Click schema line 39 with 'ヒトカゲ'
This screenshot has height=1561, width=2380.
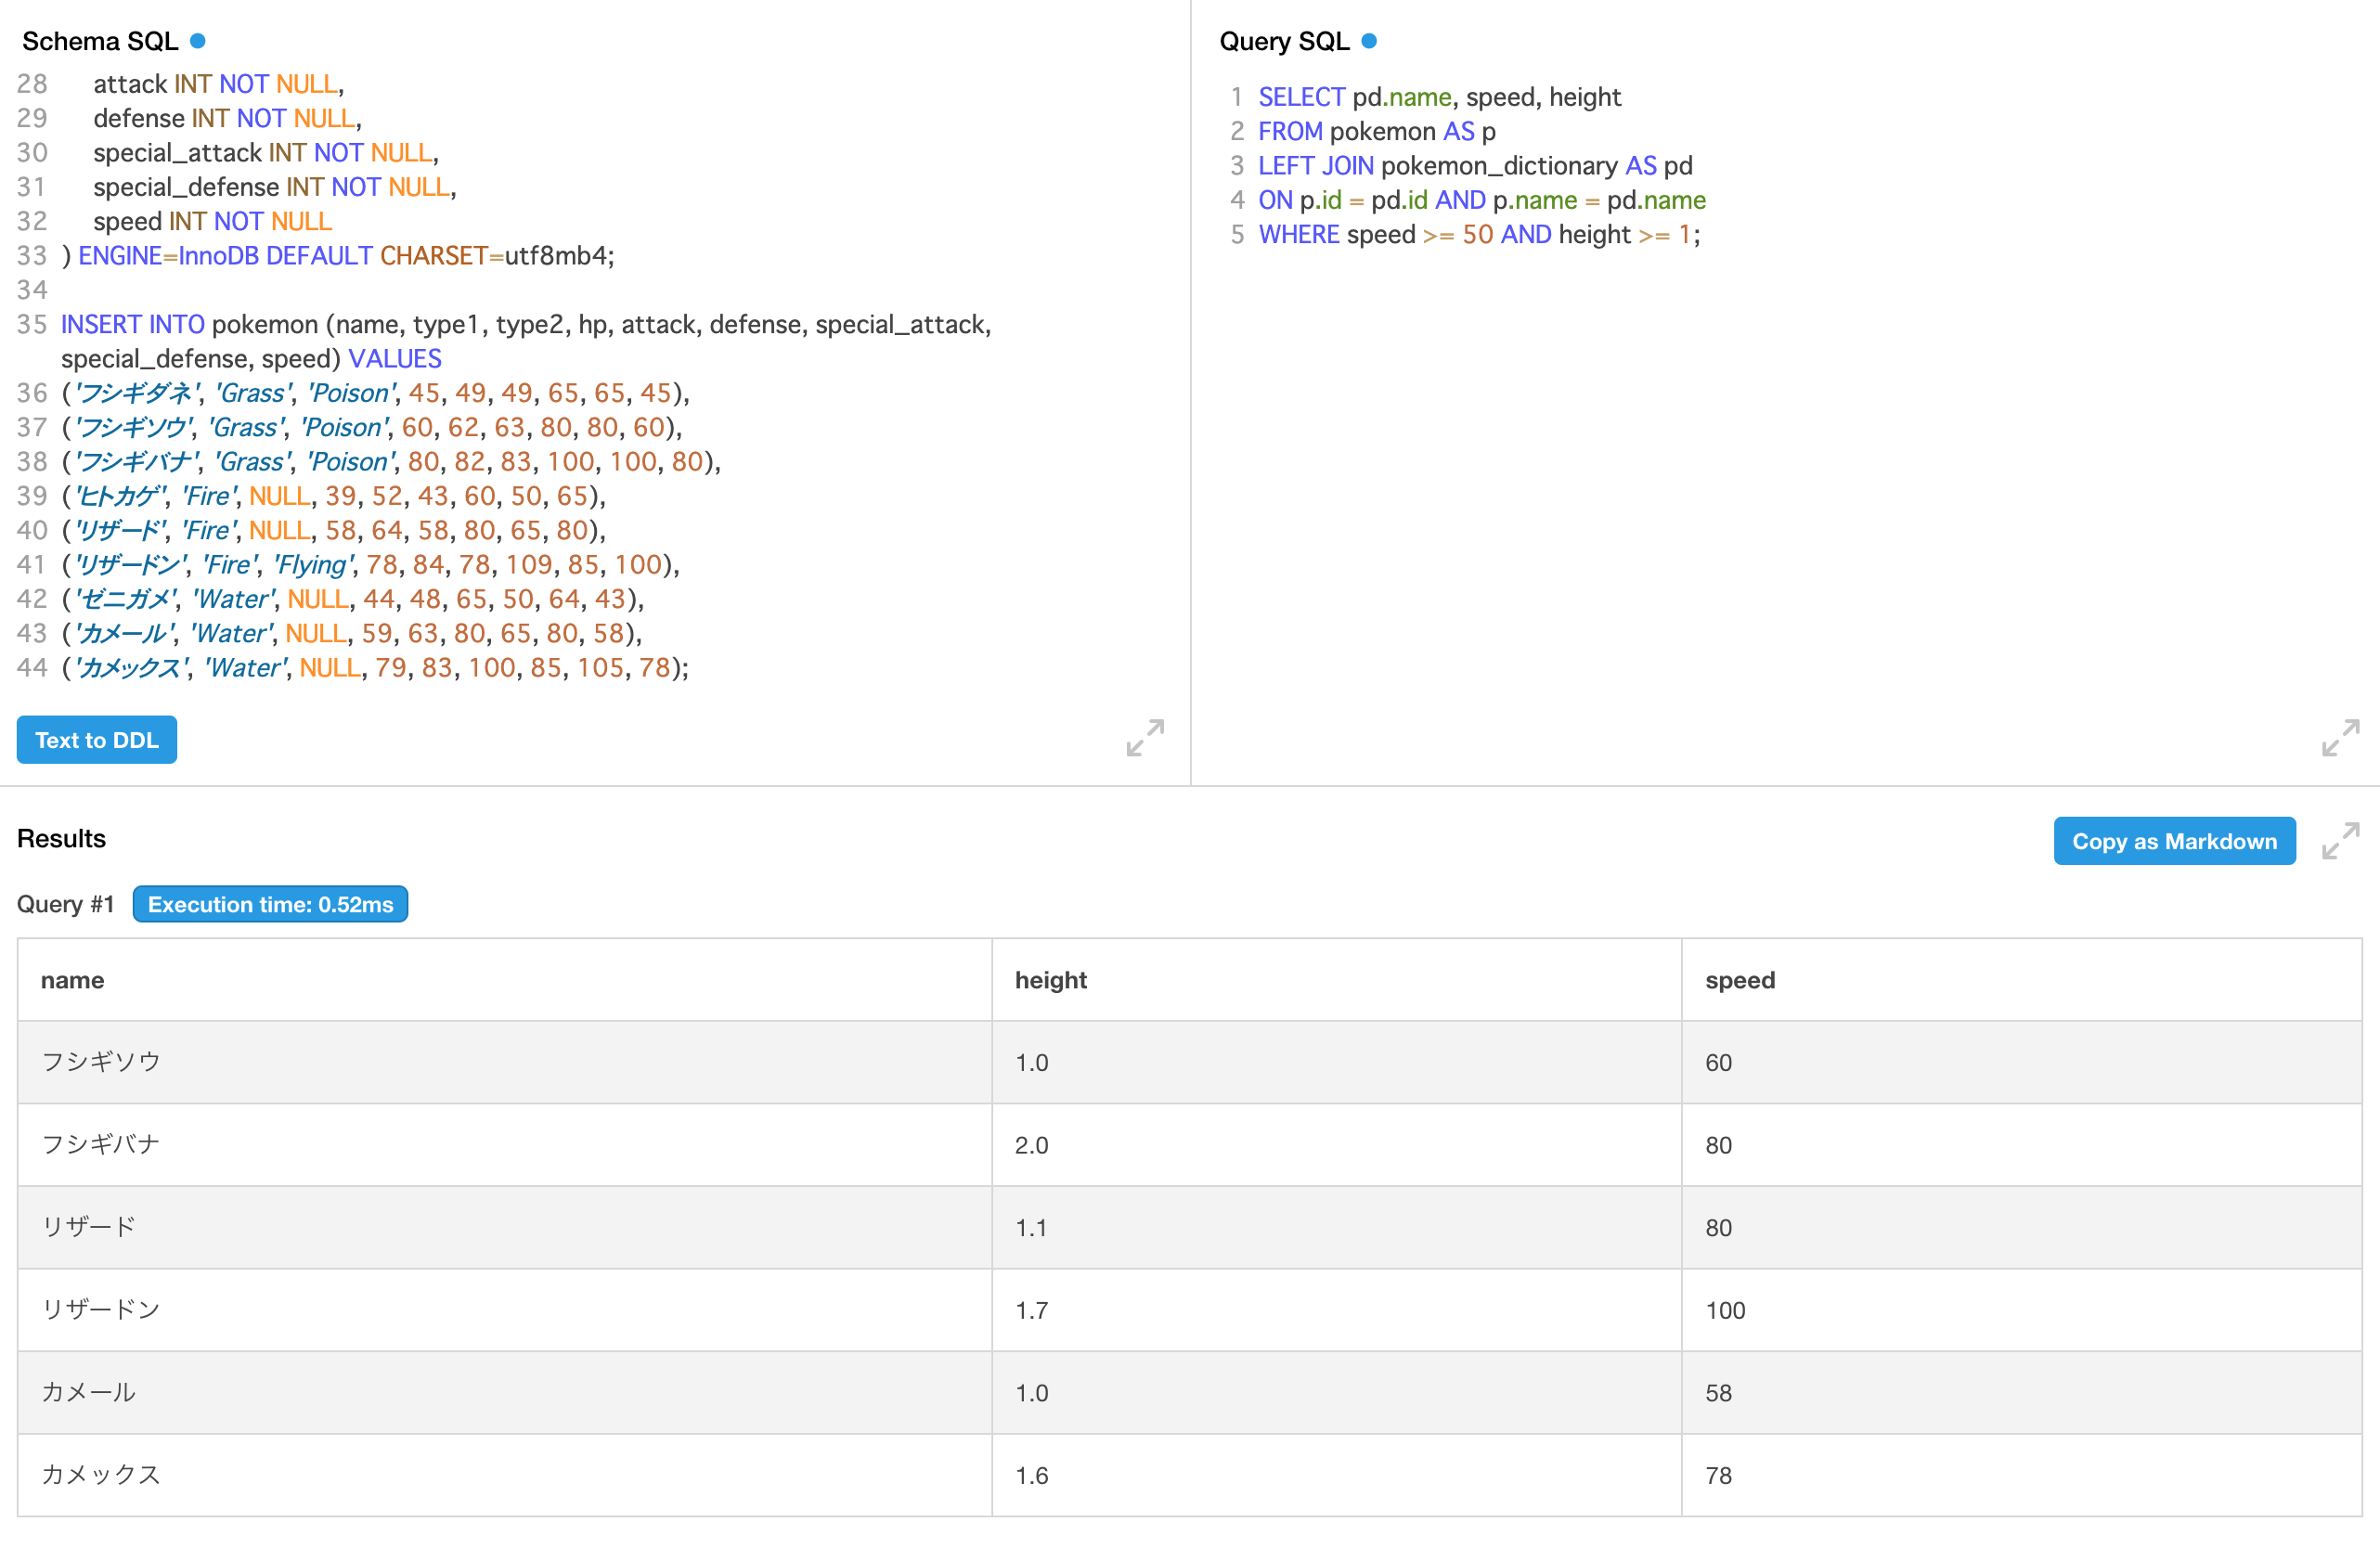coord(333,496)
